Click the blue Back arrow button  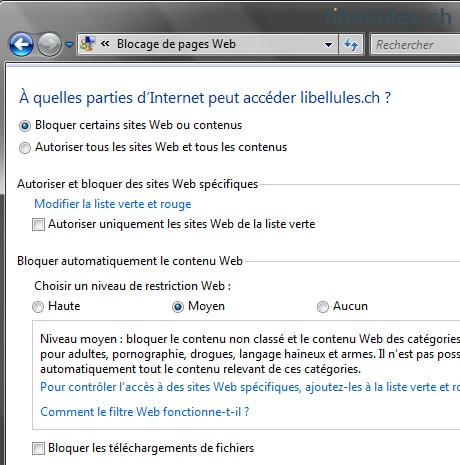pos(21,44)
